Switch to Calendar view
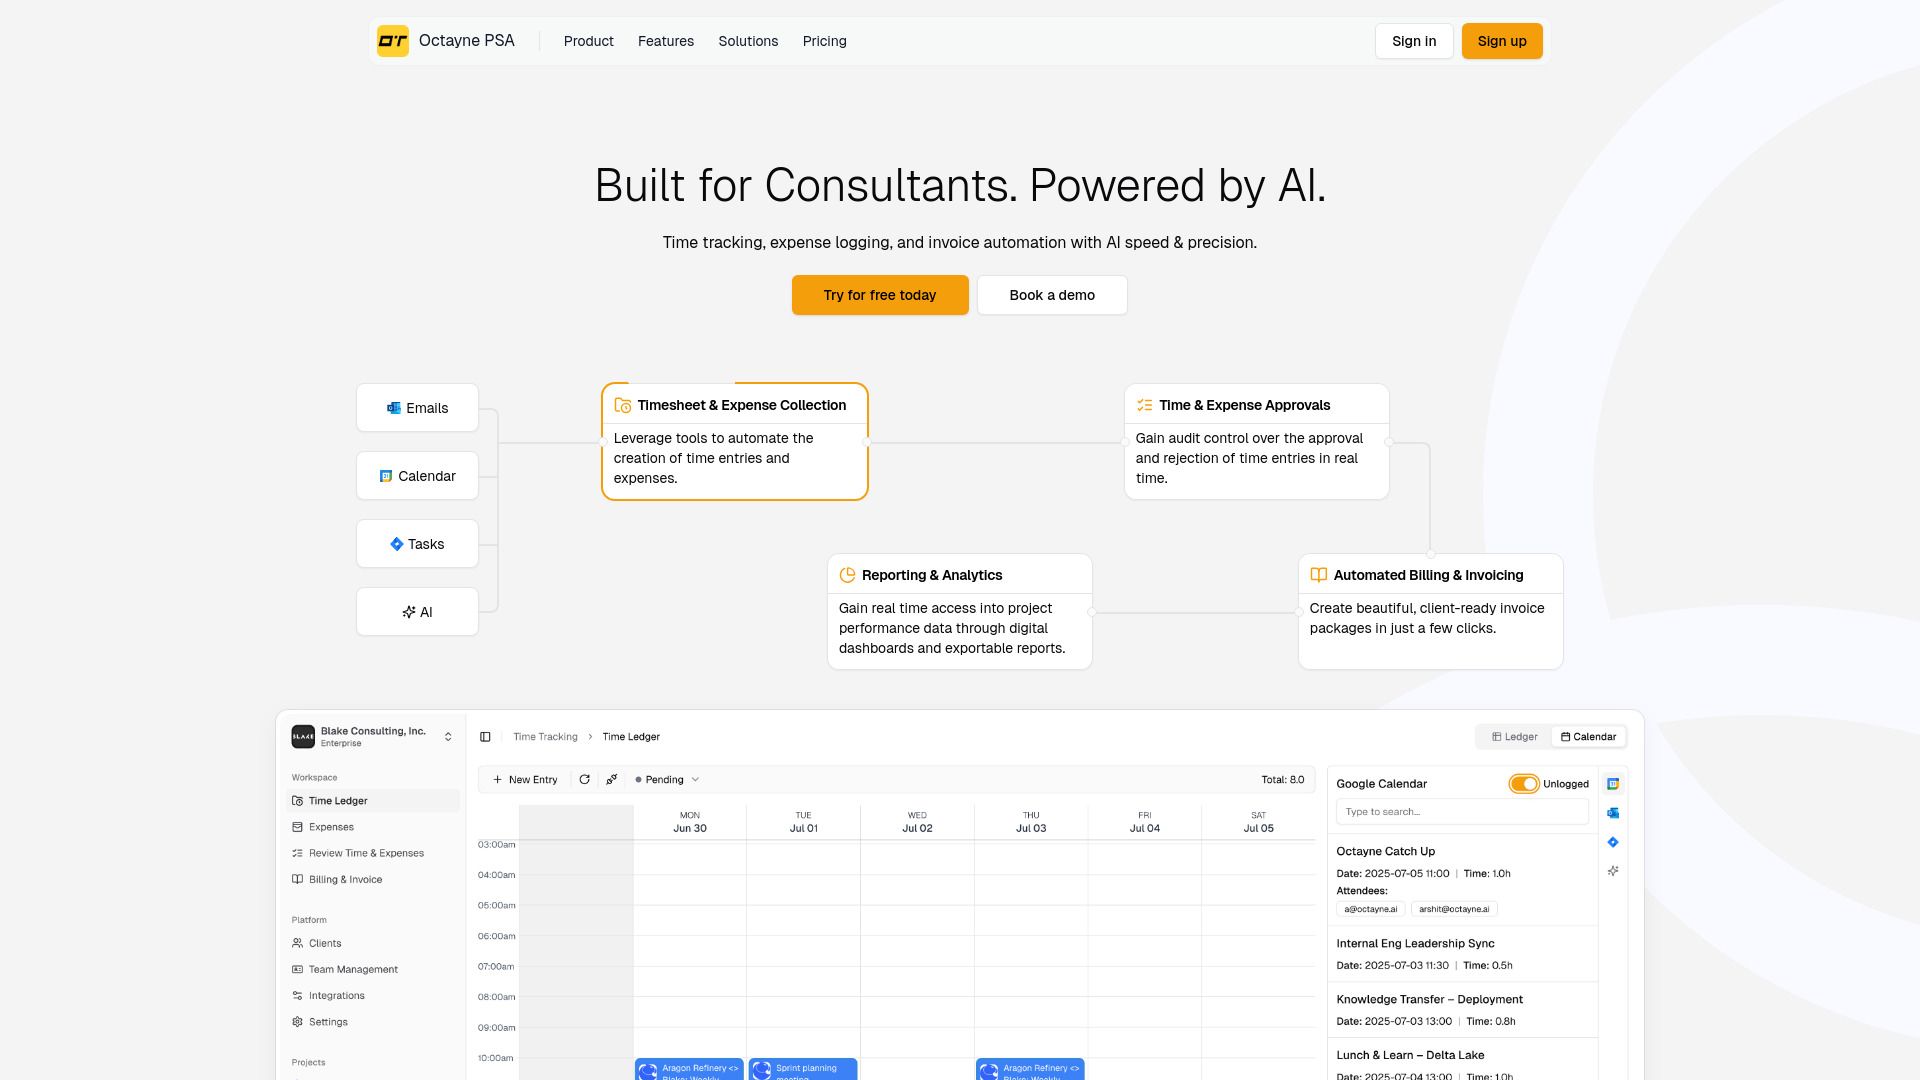The image size is (1920, 1080). point(1589,737)
